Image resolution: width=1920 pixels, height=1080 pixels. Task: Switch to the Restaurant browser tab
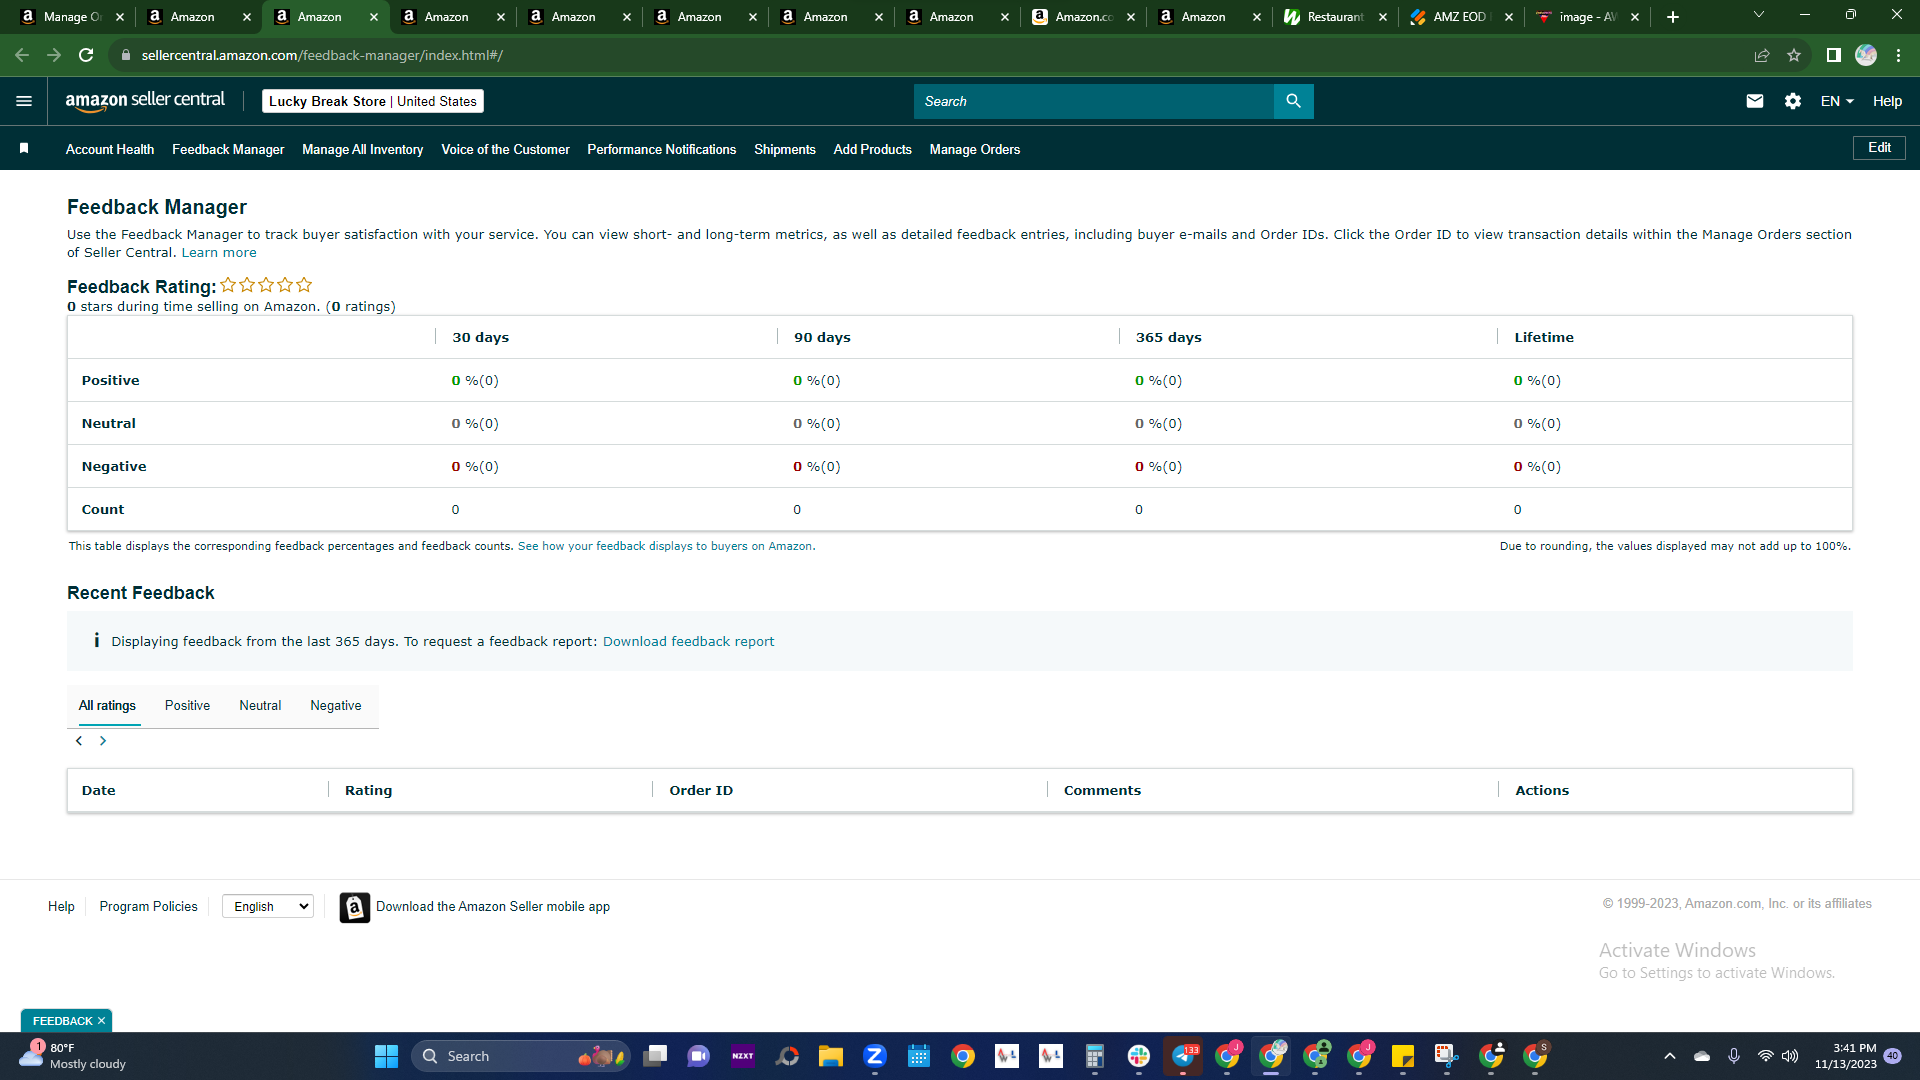point(1335,17)
